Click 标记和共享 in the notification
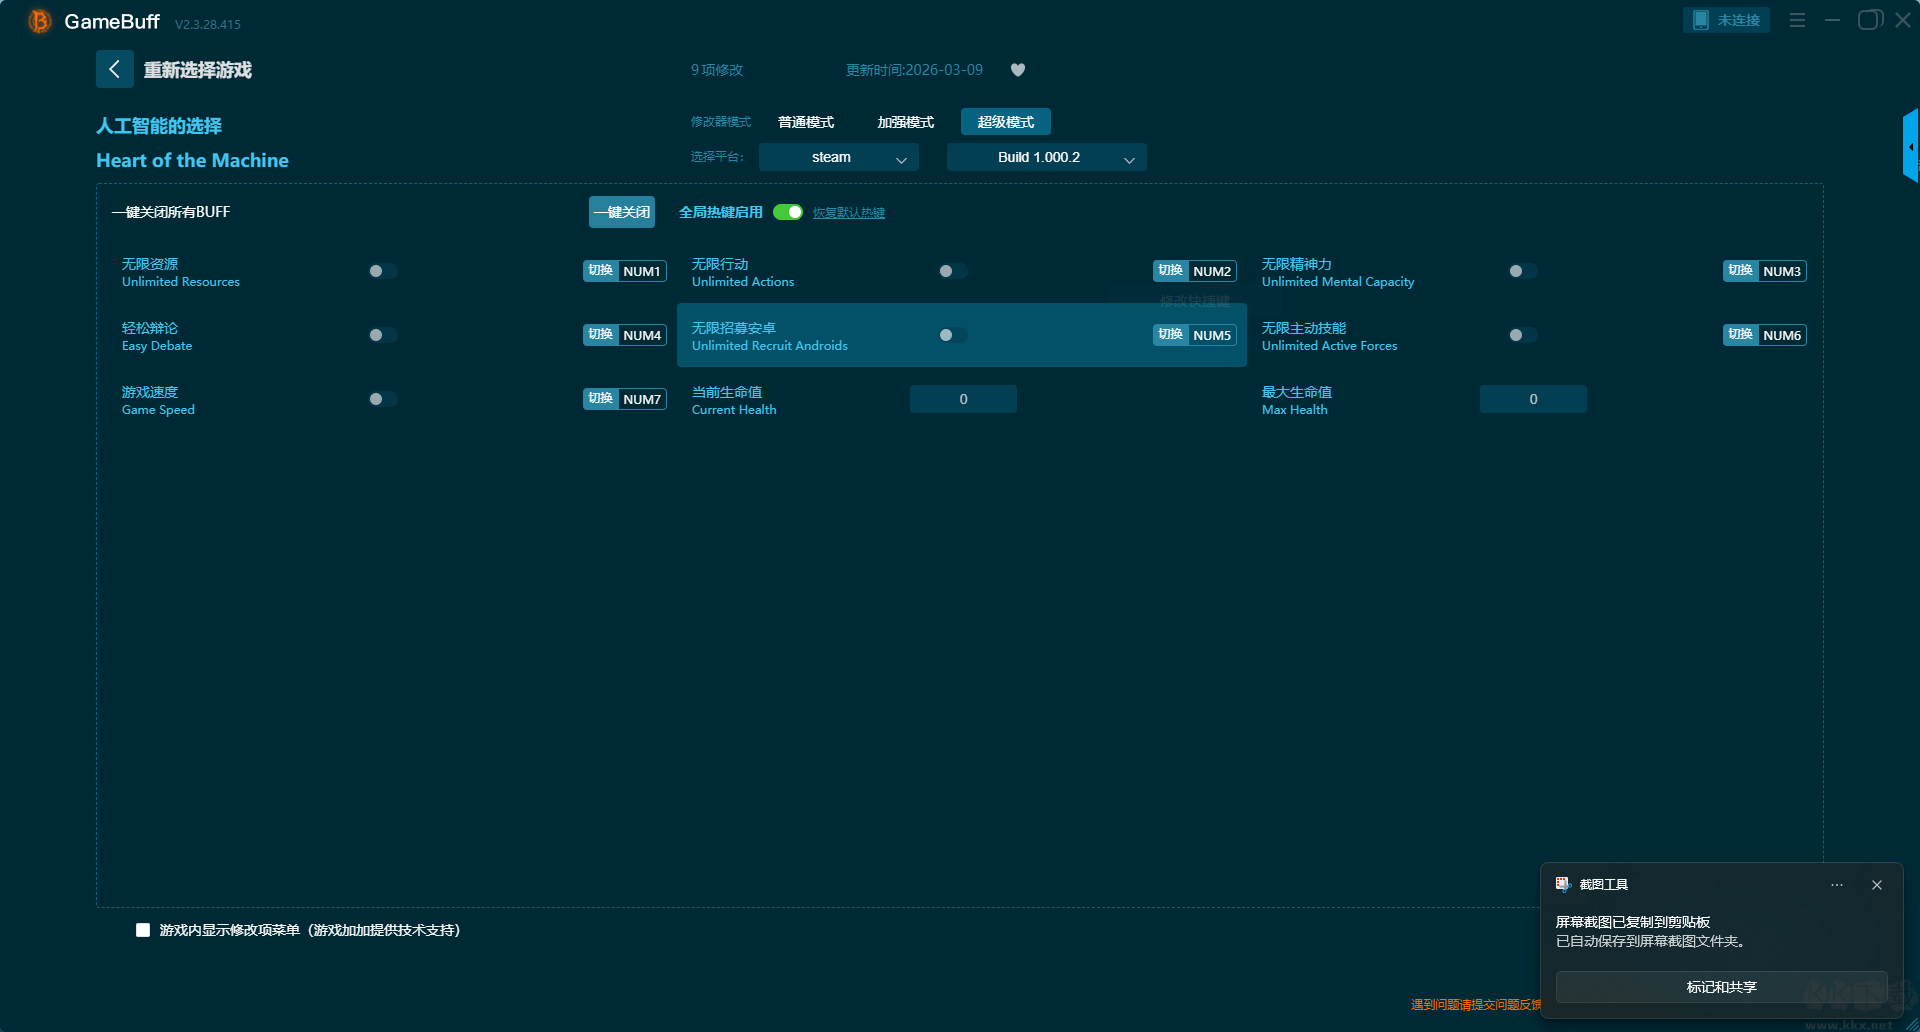The image size is (1920, 1032). [1722, 987]
